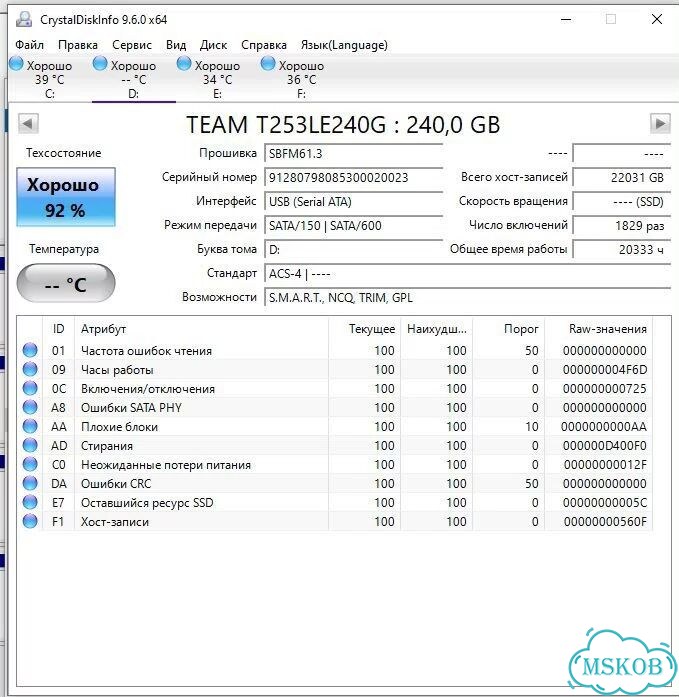Click status orb for Стирания row
This screenshot has height=697, width=679.
30,445
